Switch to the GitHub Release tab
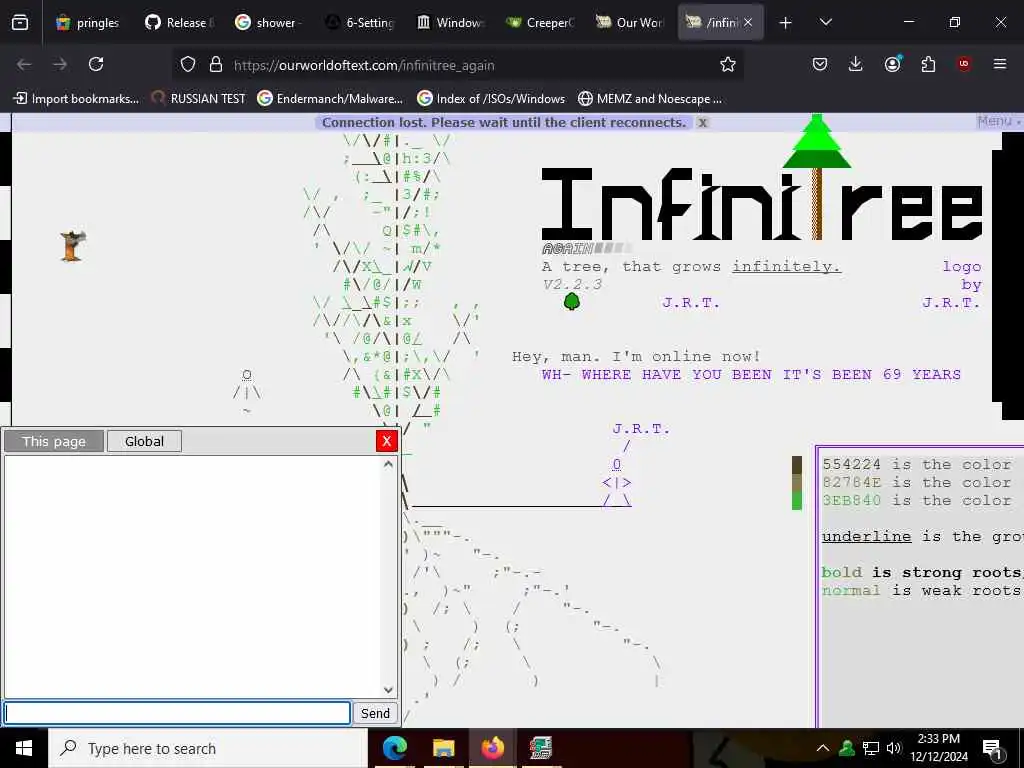 tap(179, 23)
